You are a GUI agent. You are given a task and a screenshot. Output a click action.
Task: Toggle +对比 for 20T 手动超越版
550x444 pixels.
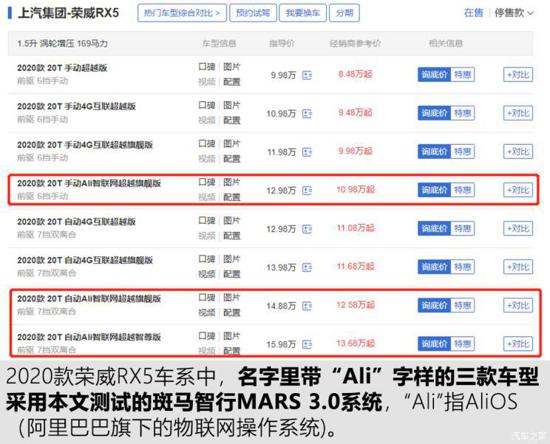(x=518, y=75)
